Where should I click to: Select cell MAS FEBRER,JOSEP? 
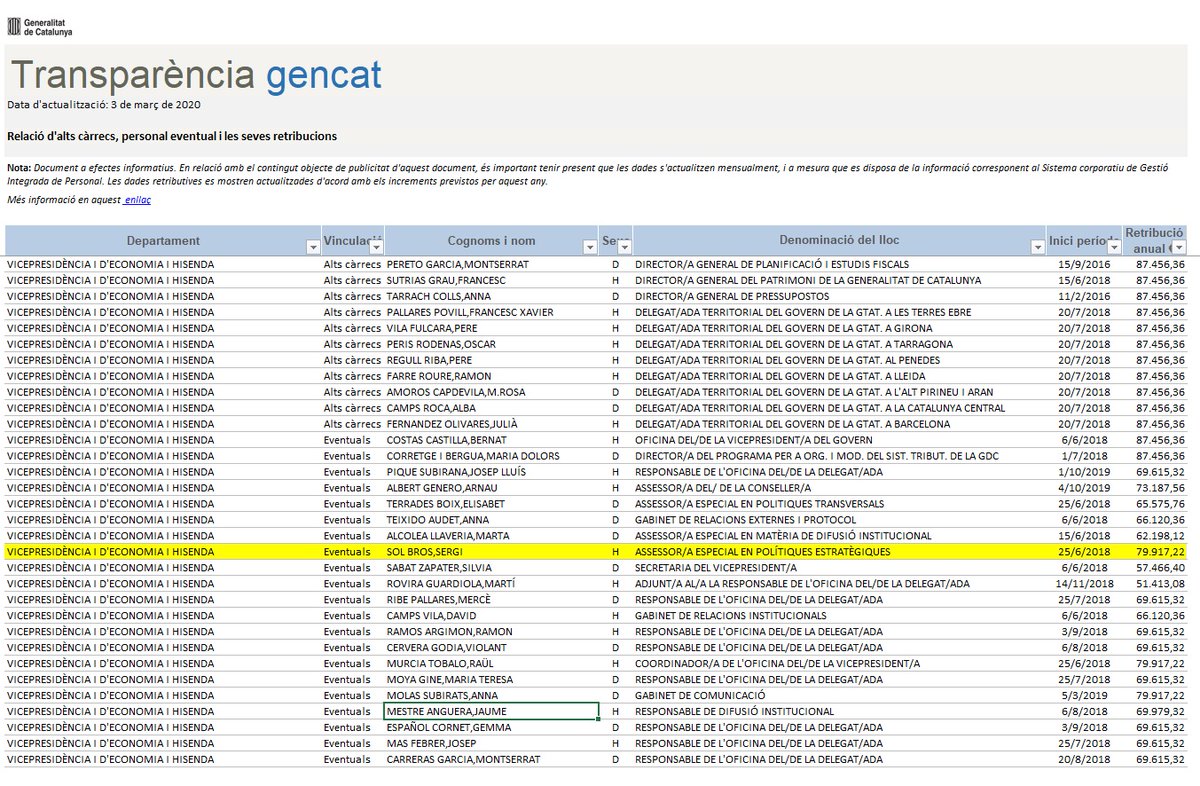[x=492, y=743]
